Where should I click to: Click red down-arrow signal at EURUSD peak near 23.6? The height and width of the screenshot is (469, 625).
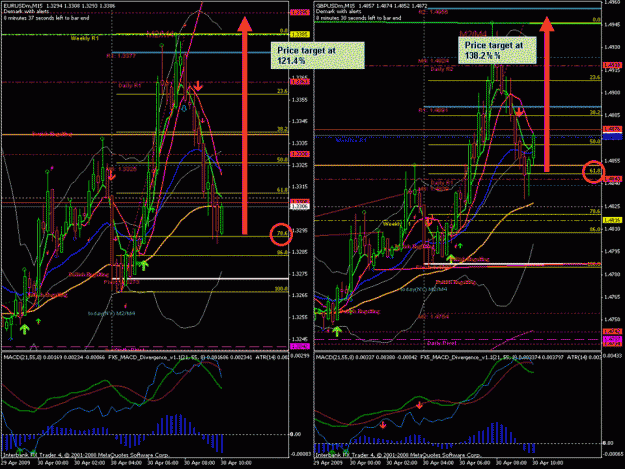[x=198, y=85]
